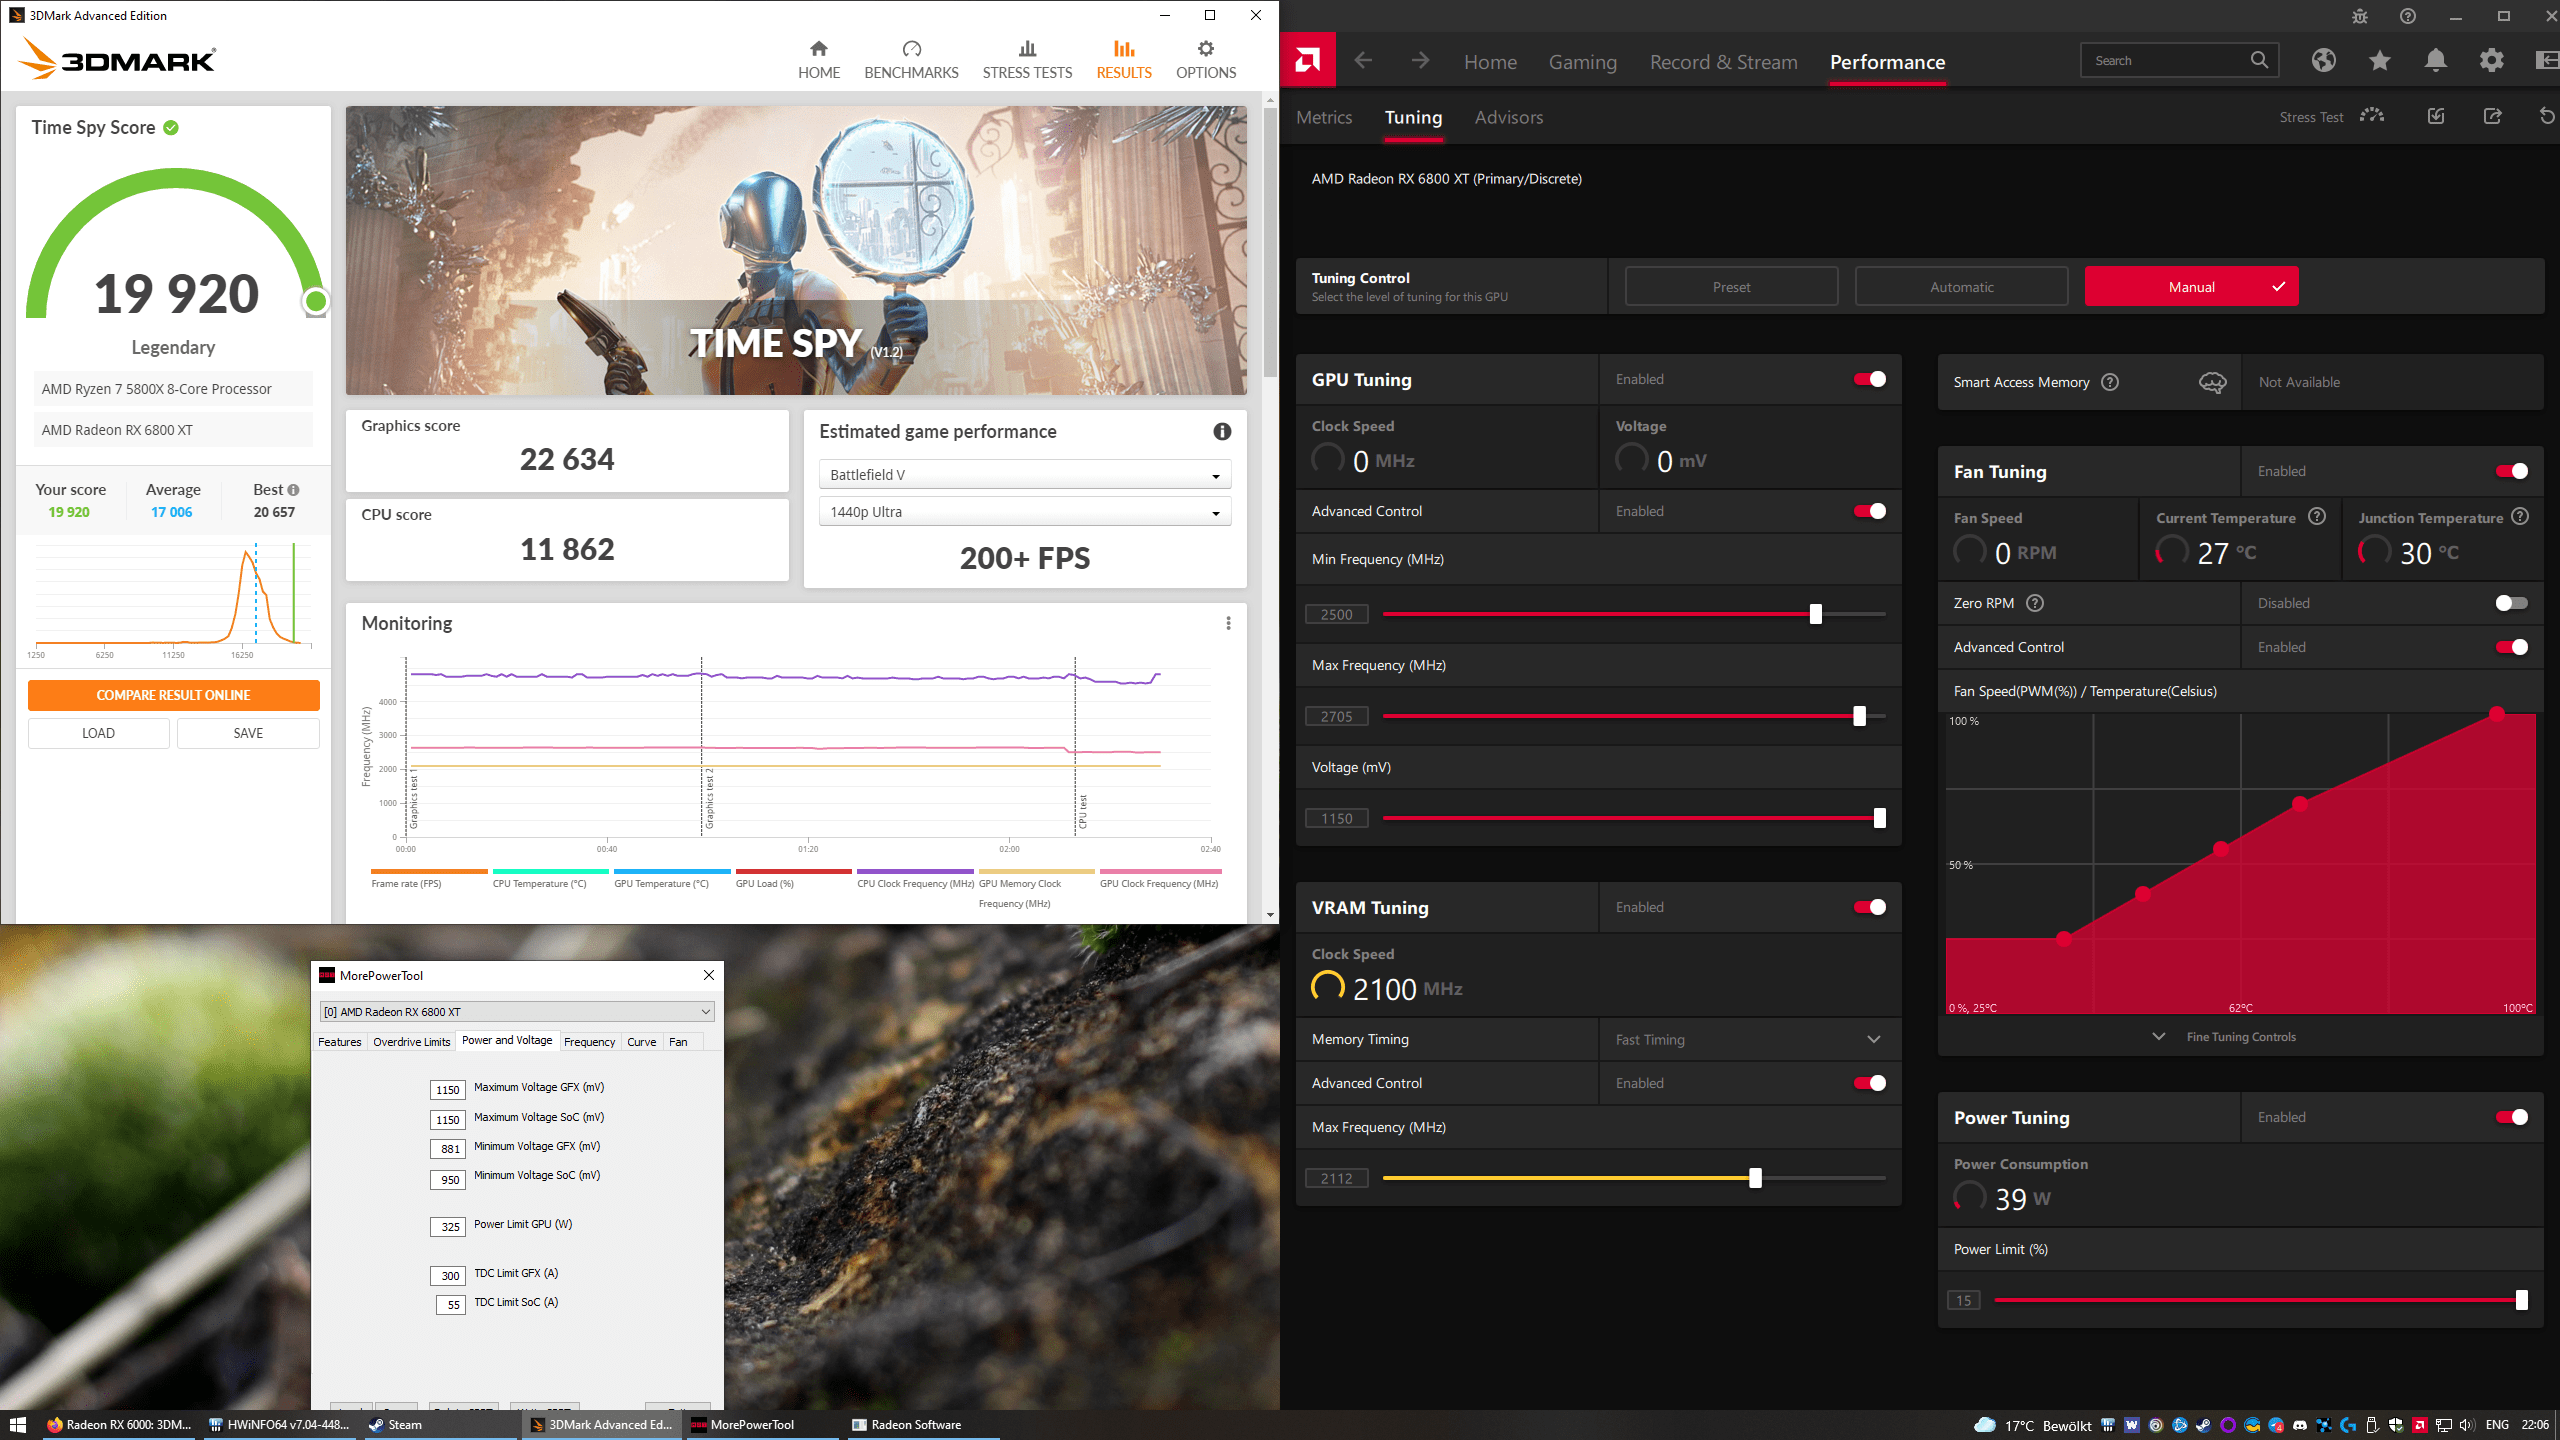The image size is (2560, 1440).
Task: Click the Radeon Software settings gear icon
Action: click(x=2491, y=61)
